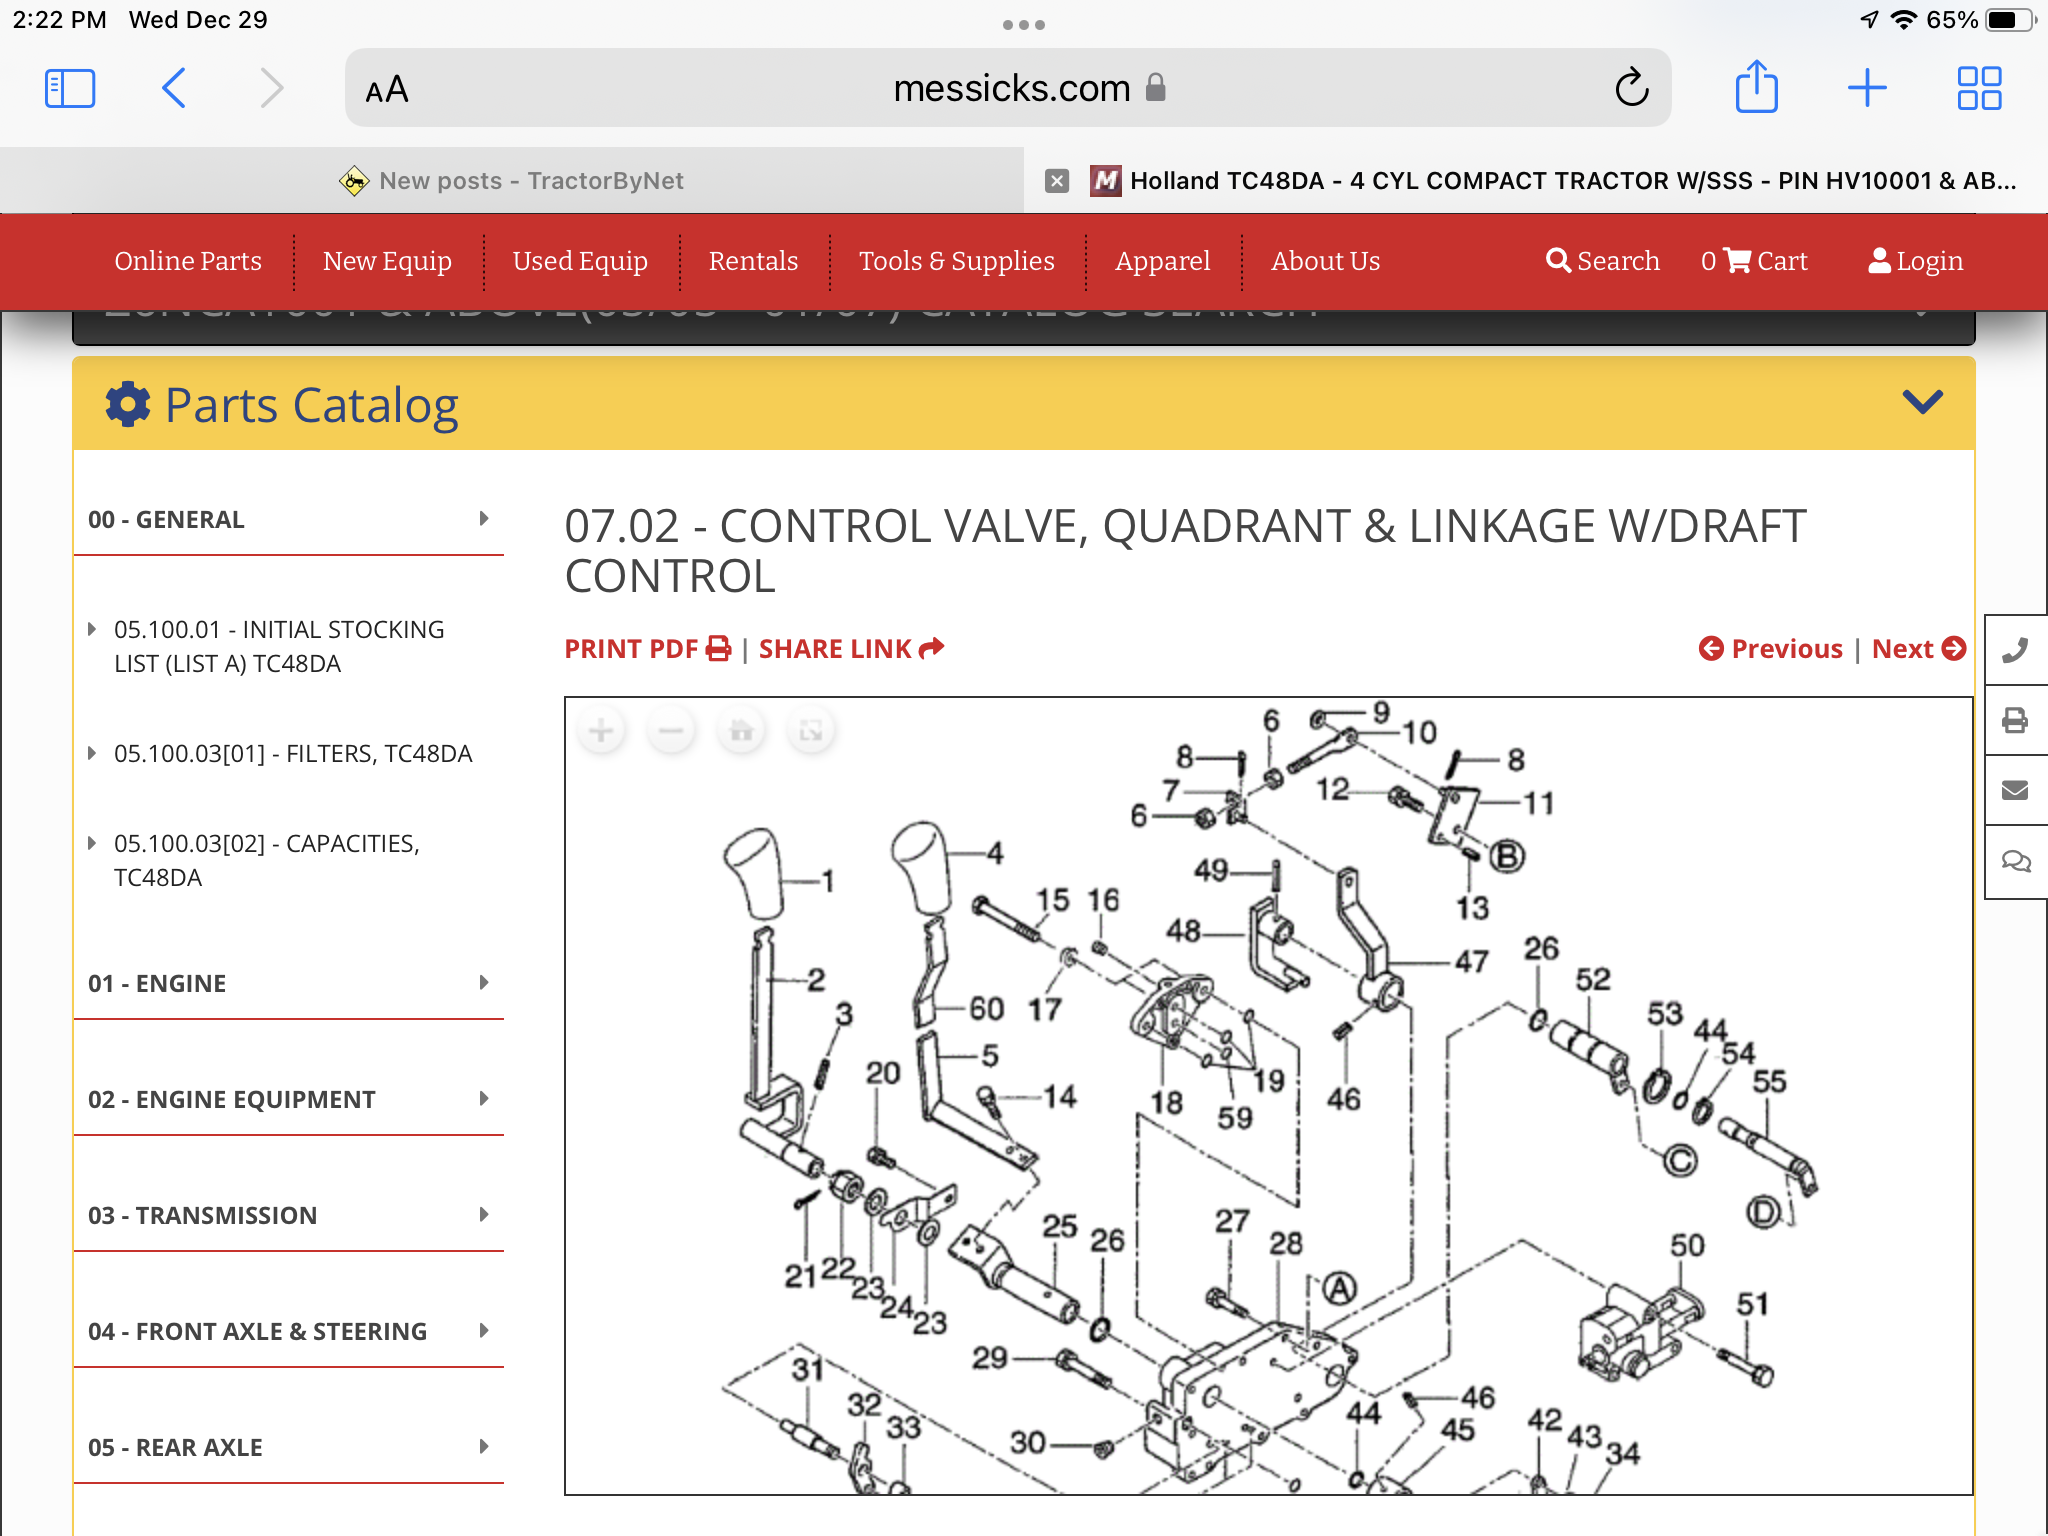The width and height of the screenshot is (2048, 1536).
Task: Open the Rentals menu
Action: pos(753,261)
